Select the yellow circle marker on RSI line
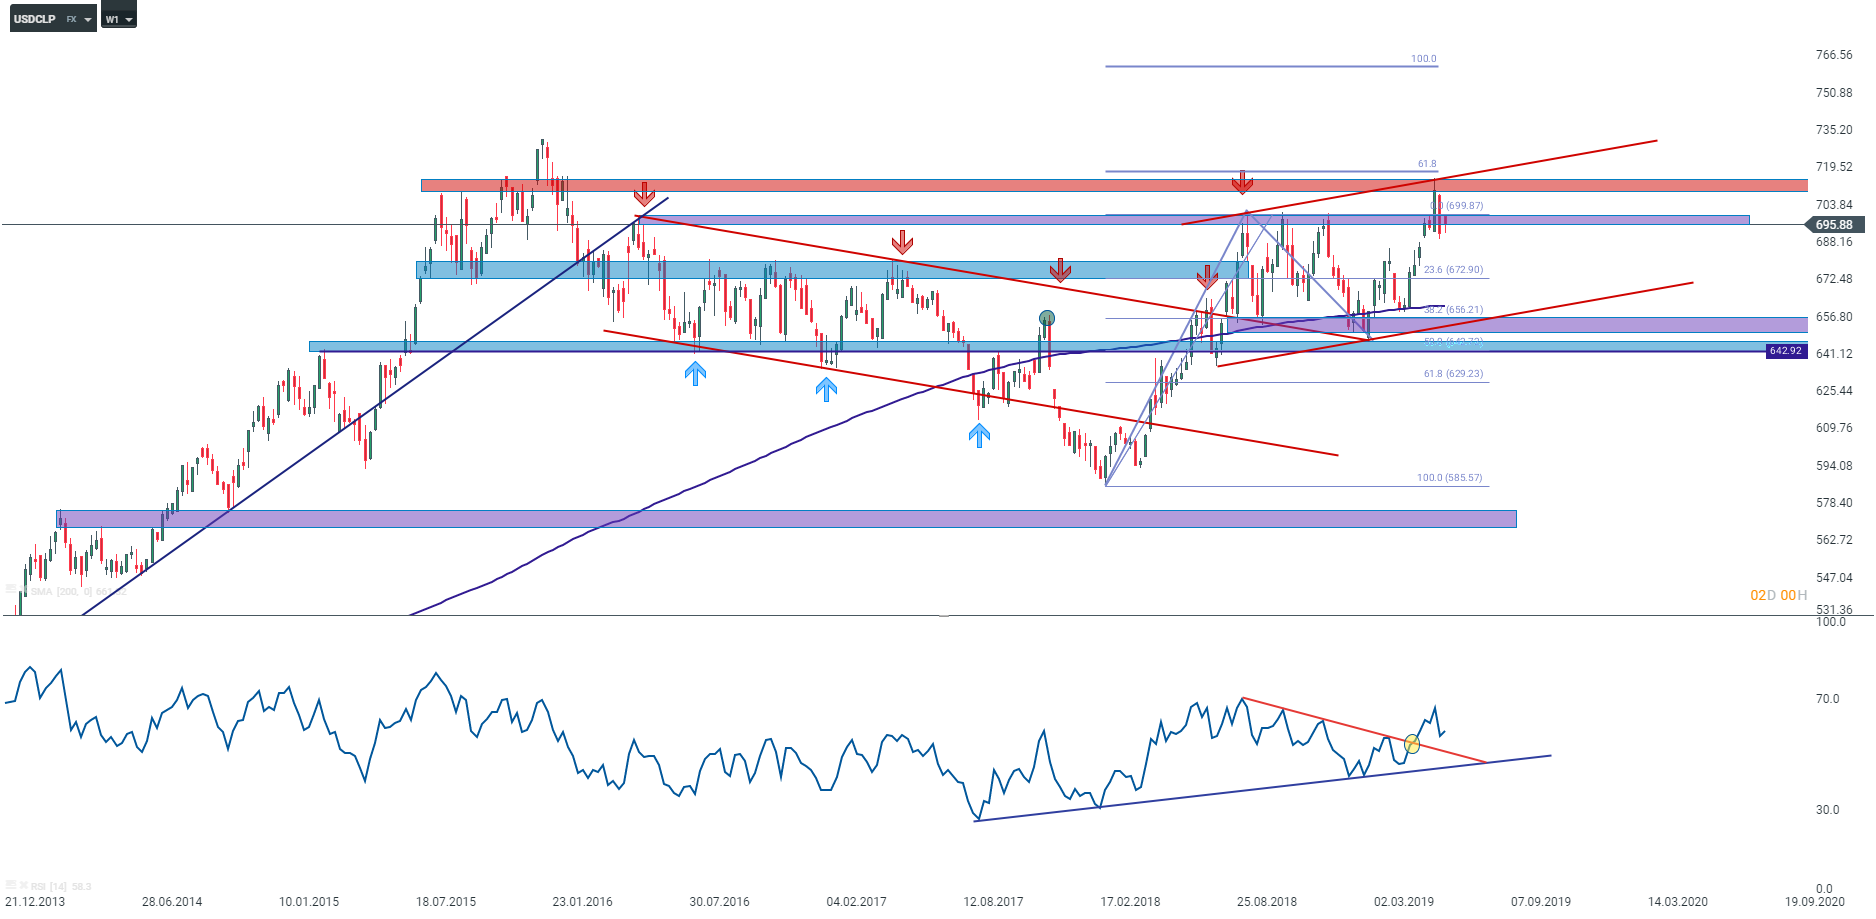 coord(1412,743)
